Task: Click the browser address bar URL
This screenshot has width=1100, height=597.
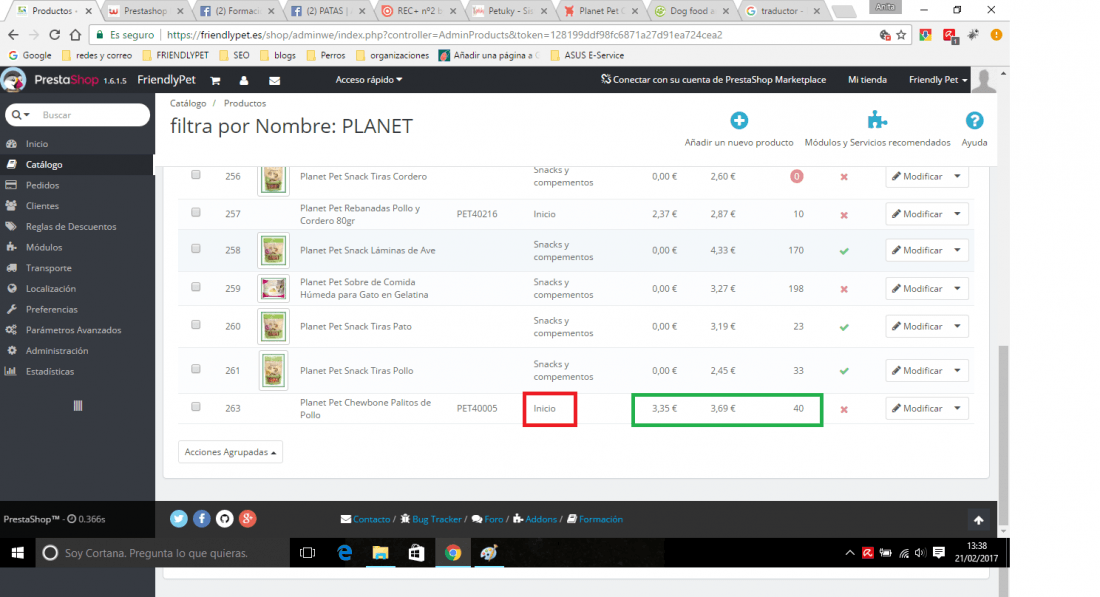Action: (445, 34)
